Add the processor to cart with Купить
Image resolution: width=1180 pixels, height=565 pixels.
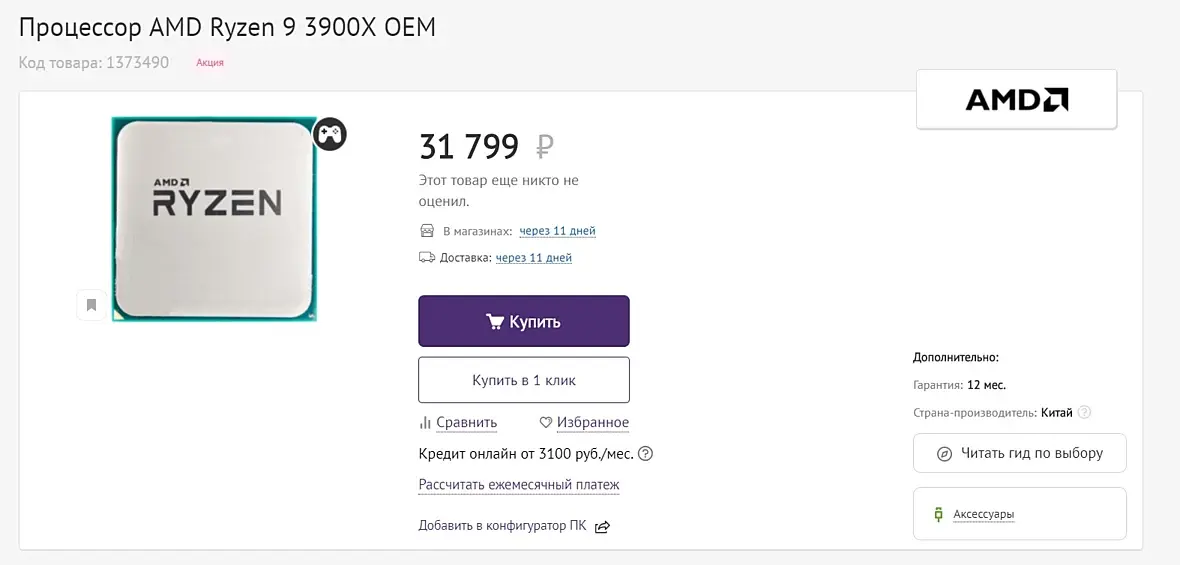pos(524,321)
